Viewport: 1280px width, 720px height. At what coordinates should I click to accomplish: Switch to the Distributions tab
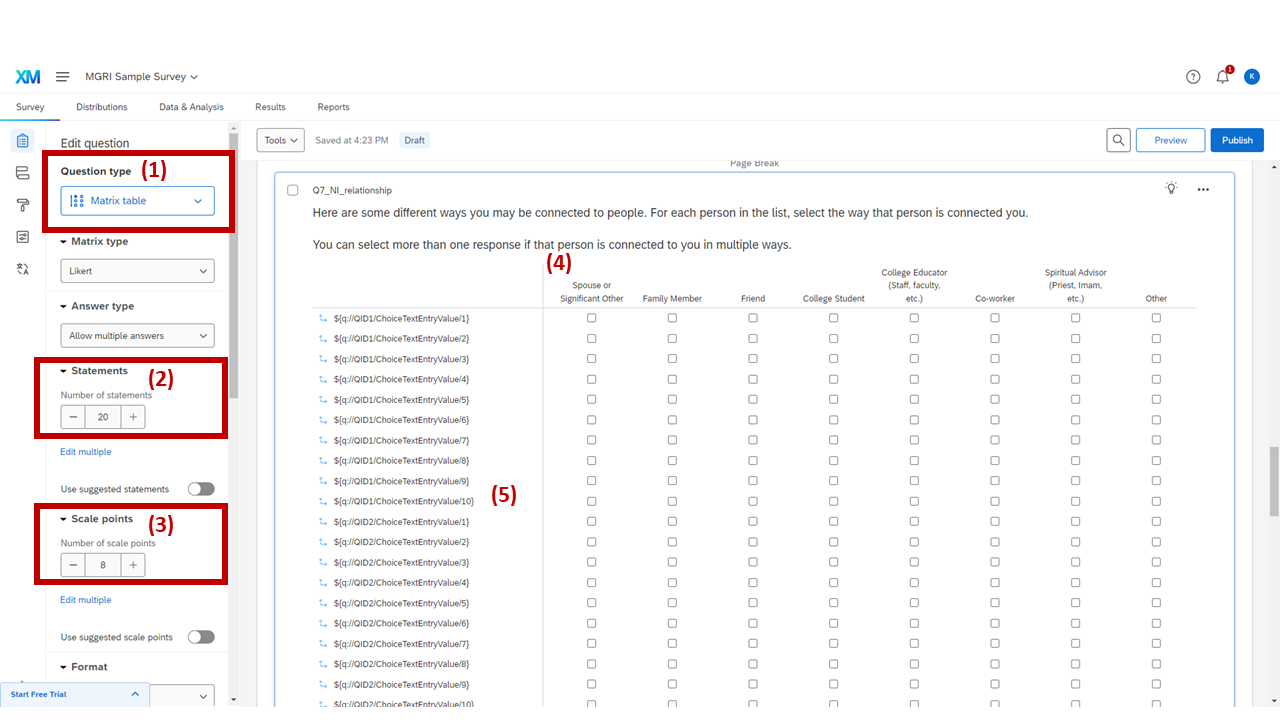coord(101,107)
